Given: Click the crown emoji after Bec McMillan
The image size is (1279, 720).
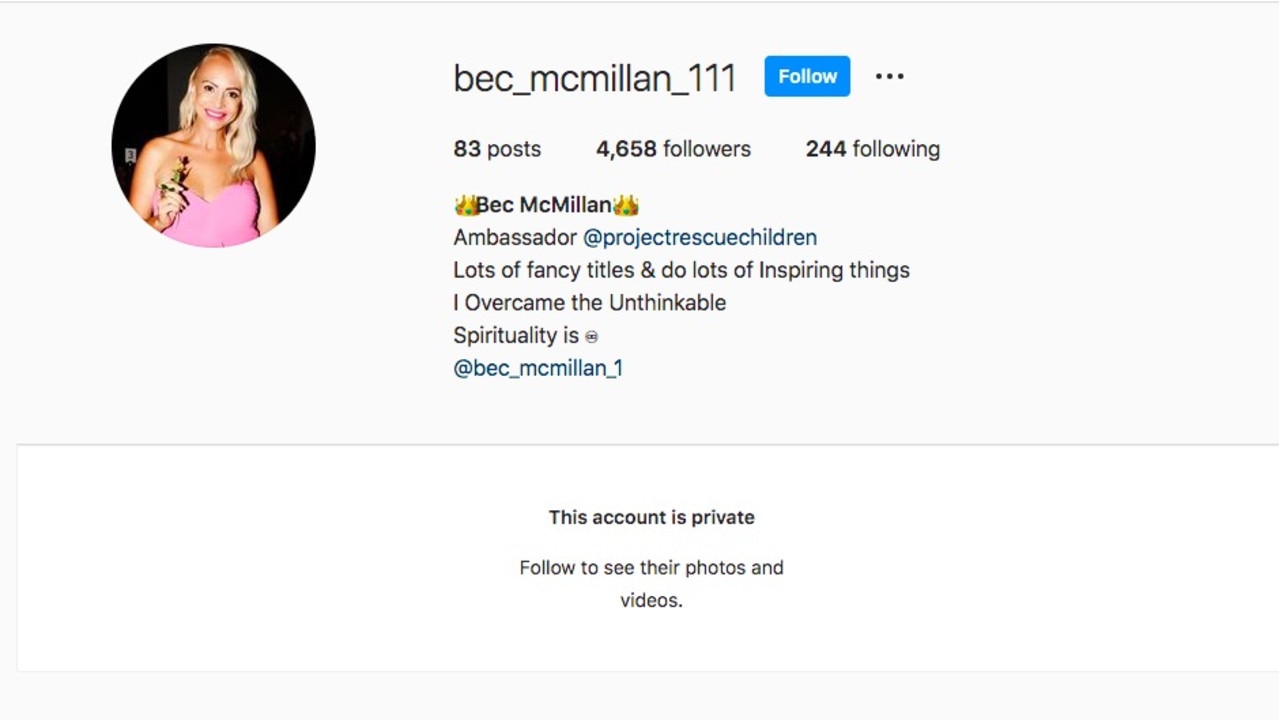Looking at the screenshot, I should [x=626, y=205].
